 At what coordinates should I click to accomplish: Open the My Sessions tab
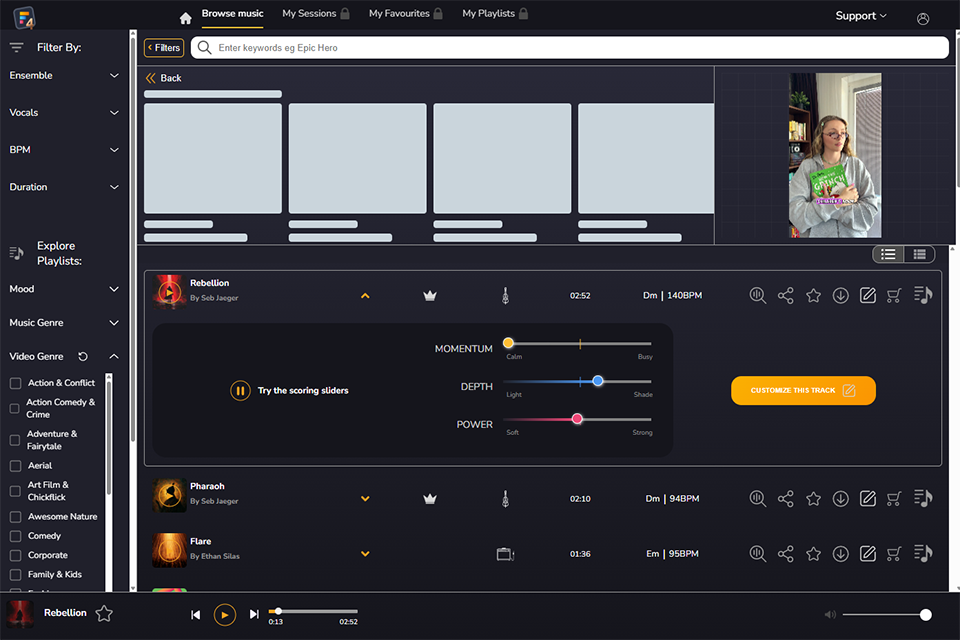[315, 13]
